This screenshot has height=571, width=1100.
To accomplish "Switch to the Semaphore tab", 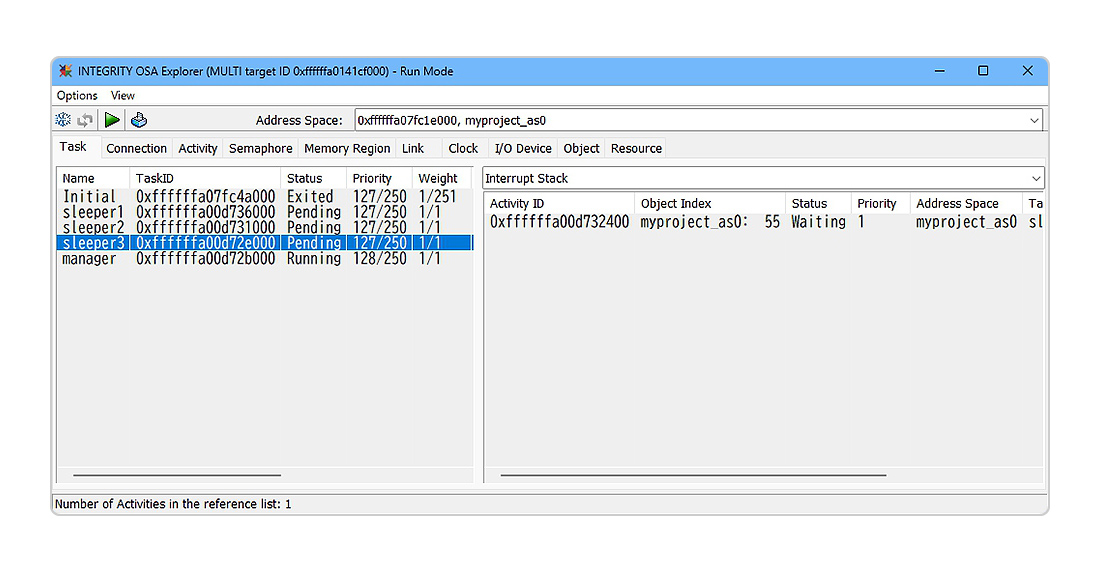I will (260, 149).
